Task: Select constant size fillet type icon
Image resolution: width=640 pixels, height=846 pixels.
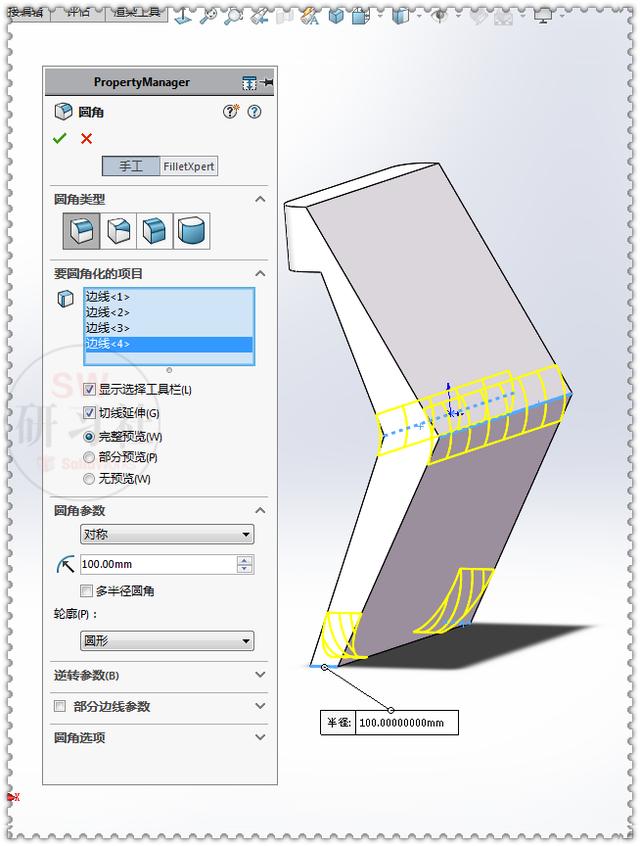Action: pyautogui.click(x=81, y=231)
